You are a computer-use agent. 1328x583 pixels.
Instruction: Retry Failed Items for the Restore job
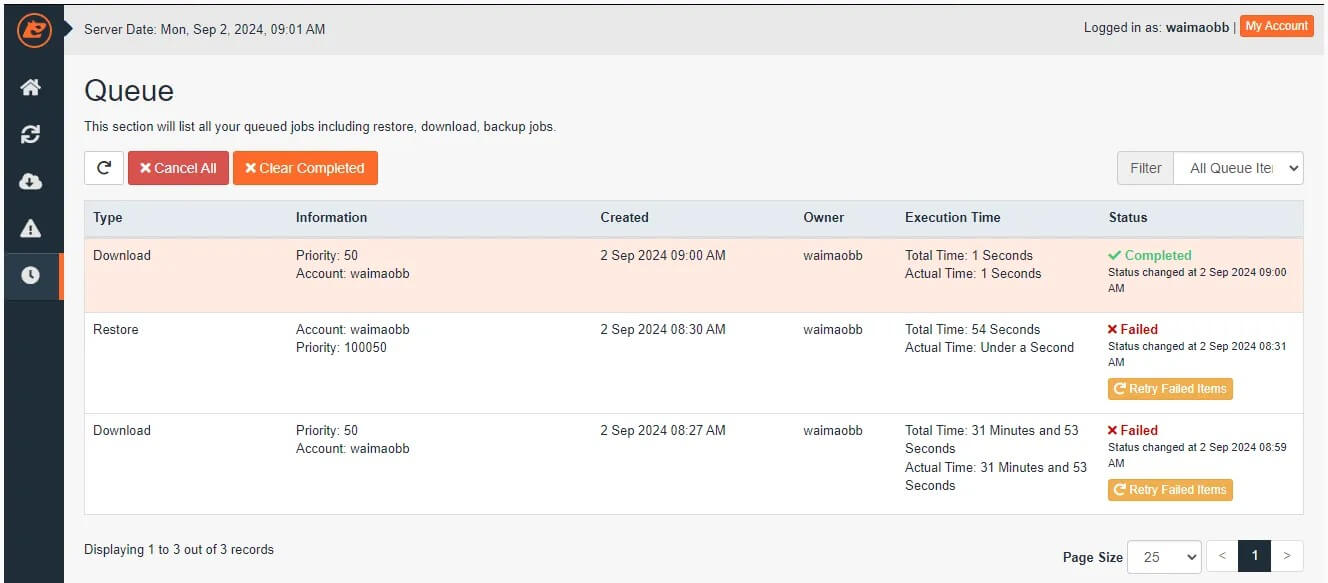[x=1170, y=389]
